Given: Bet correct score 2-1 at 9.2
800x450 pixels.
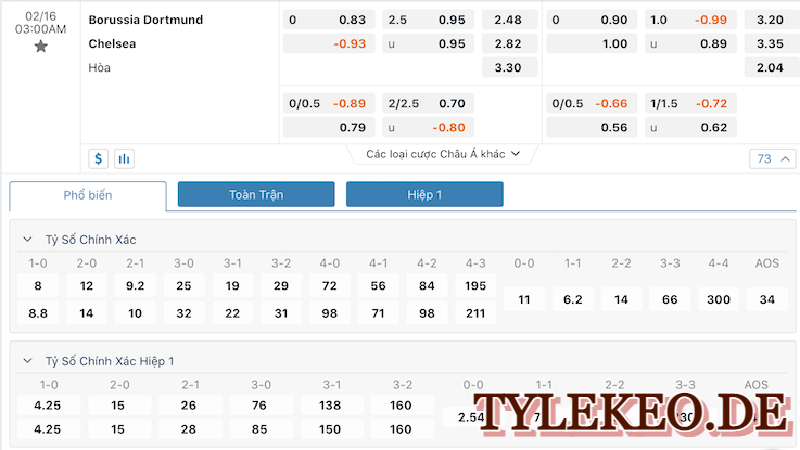Looking at the screenshot, I should [x=135, y=286].
